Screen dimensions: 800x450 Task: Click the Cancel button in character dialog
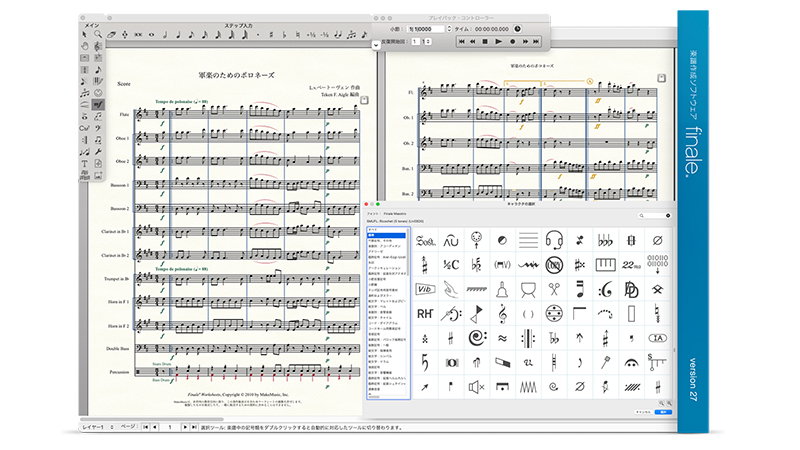pos(643,412)
